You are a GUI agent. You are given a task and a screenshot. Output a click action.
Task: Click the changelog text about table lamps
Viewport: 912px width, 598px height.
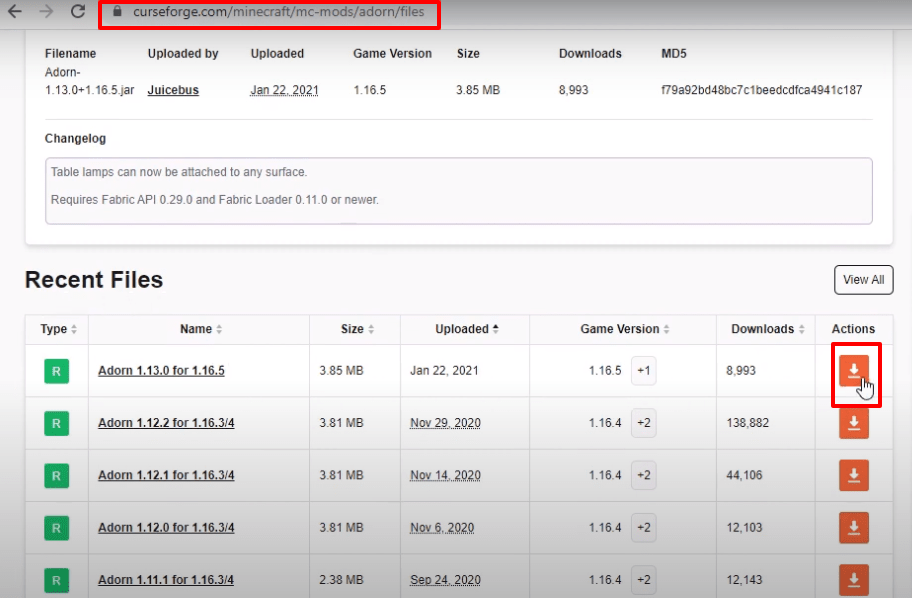click(x=179, y=172)
